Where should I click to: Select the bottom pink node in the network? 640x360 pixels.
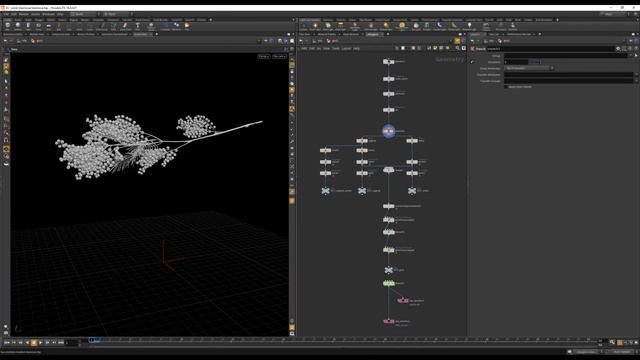point(389,321)
